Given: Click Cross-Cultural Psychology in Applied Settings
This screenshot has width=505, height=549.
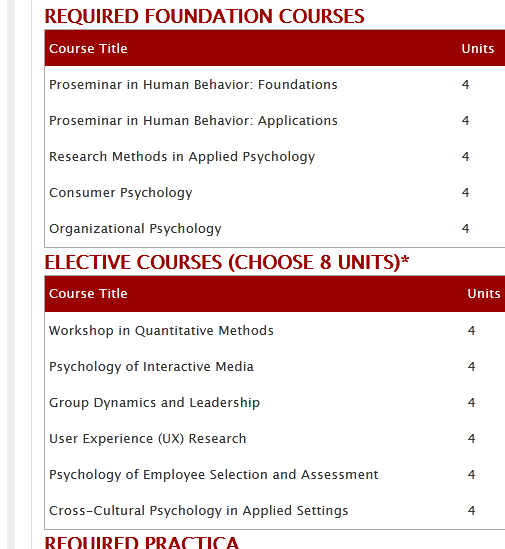Looking at the screenshot, I should (199, 511).
